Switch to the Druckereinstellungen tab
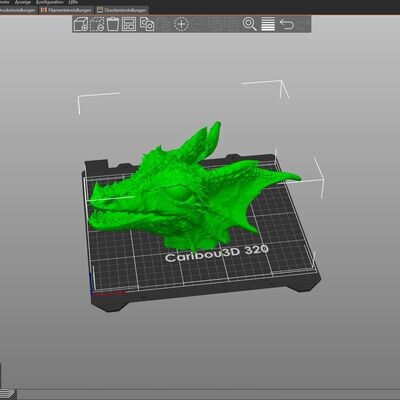 (122, 10)
